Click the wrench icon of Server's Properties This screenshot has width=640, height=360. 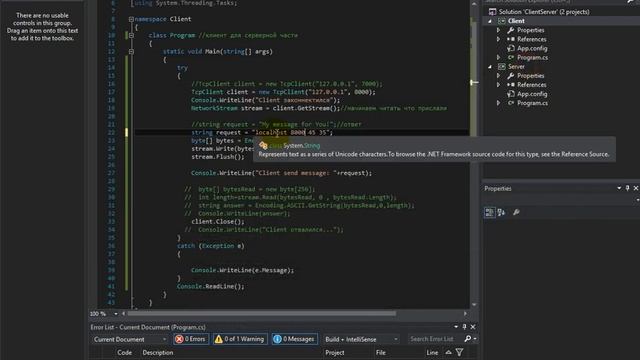511,76
